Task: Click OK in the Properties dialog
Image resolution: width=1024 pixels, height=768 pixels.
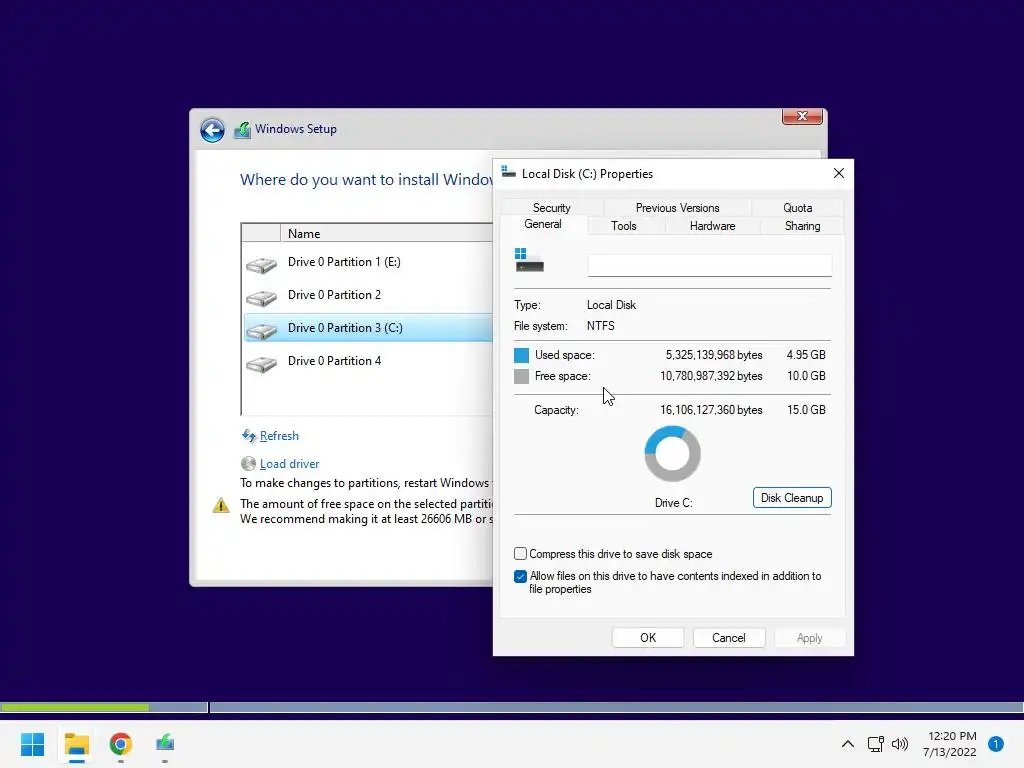Action: coord(648,638)
